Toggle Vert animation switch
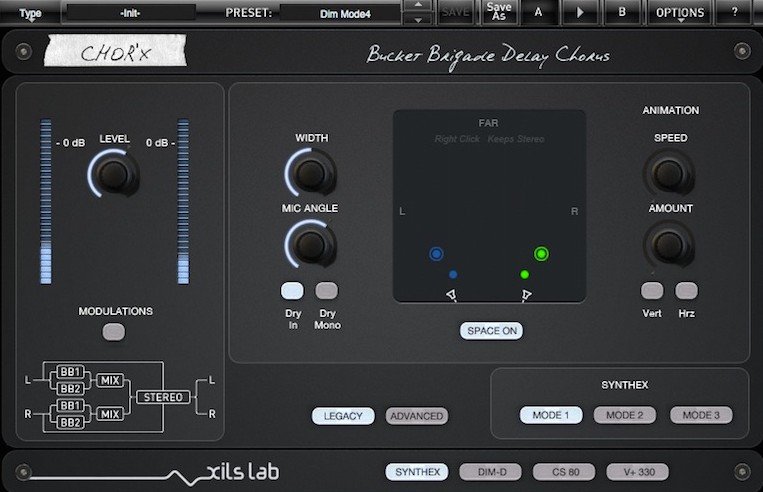This screenshot has width=763, height=492. [652, 291]
